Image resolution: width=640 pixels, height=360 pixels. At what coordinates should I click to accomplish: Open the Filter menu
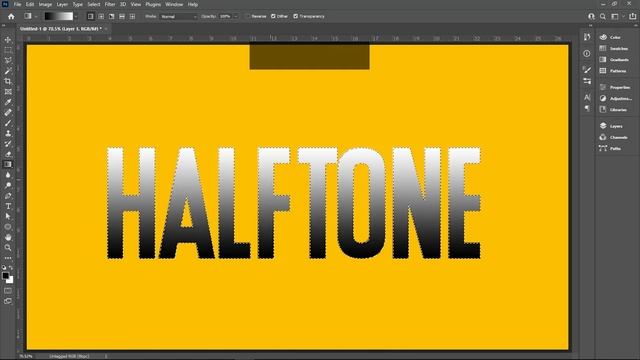tap(110, 4)
